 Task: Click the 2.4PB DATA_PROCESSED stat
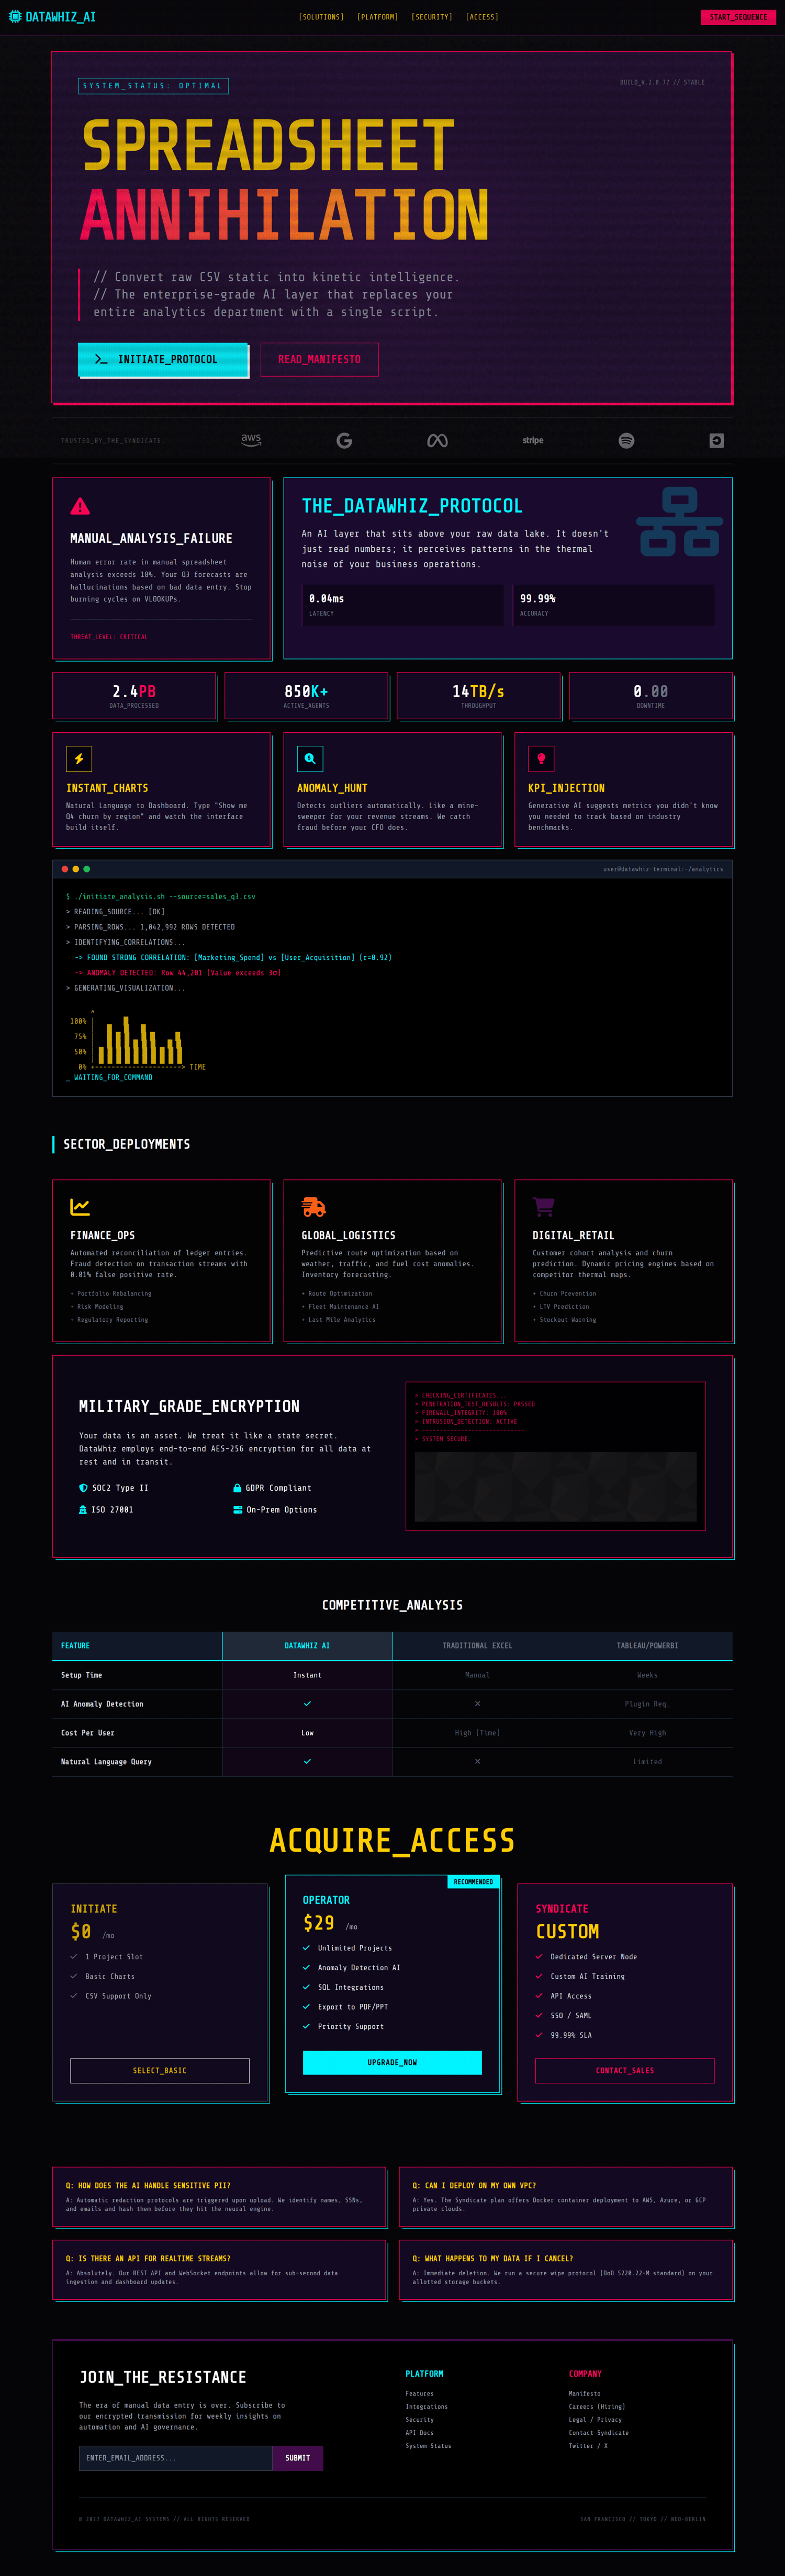(134, 696)
